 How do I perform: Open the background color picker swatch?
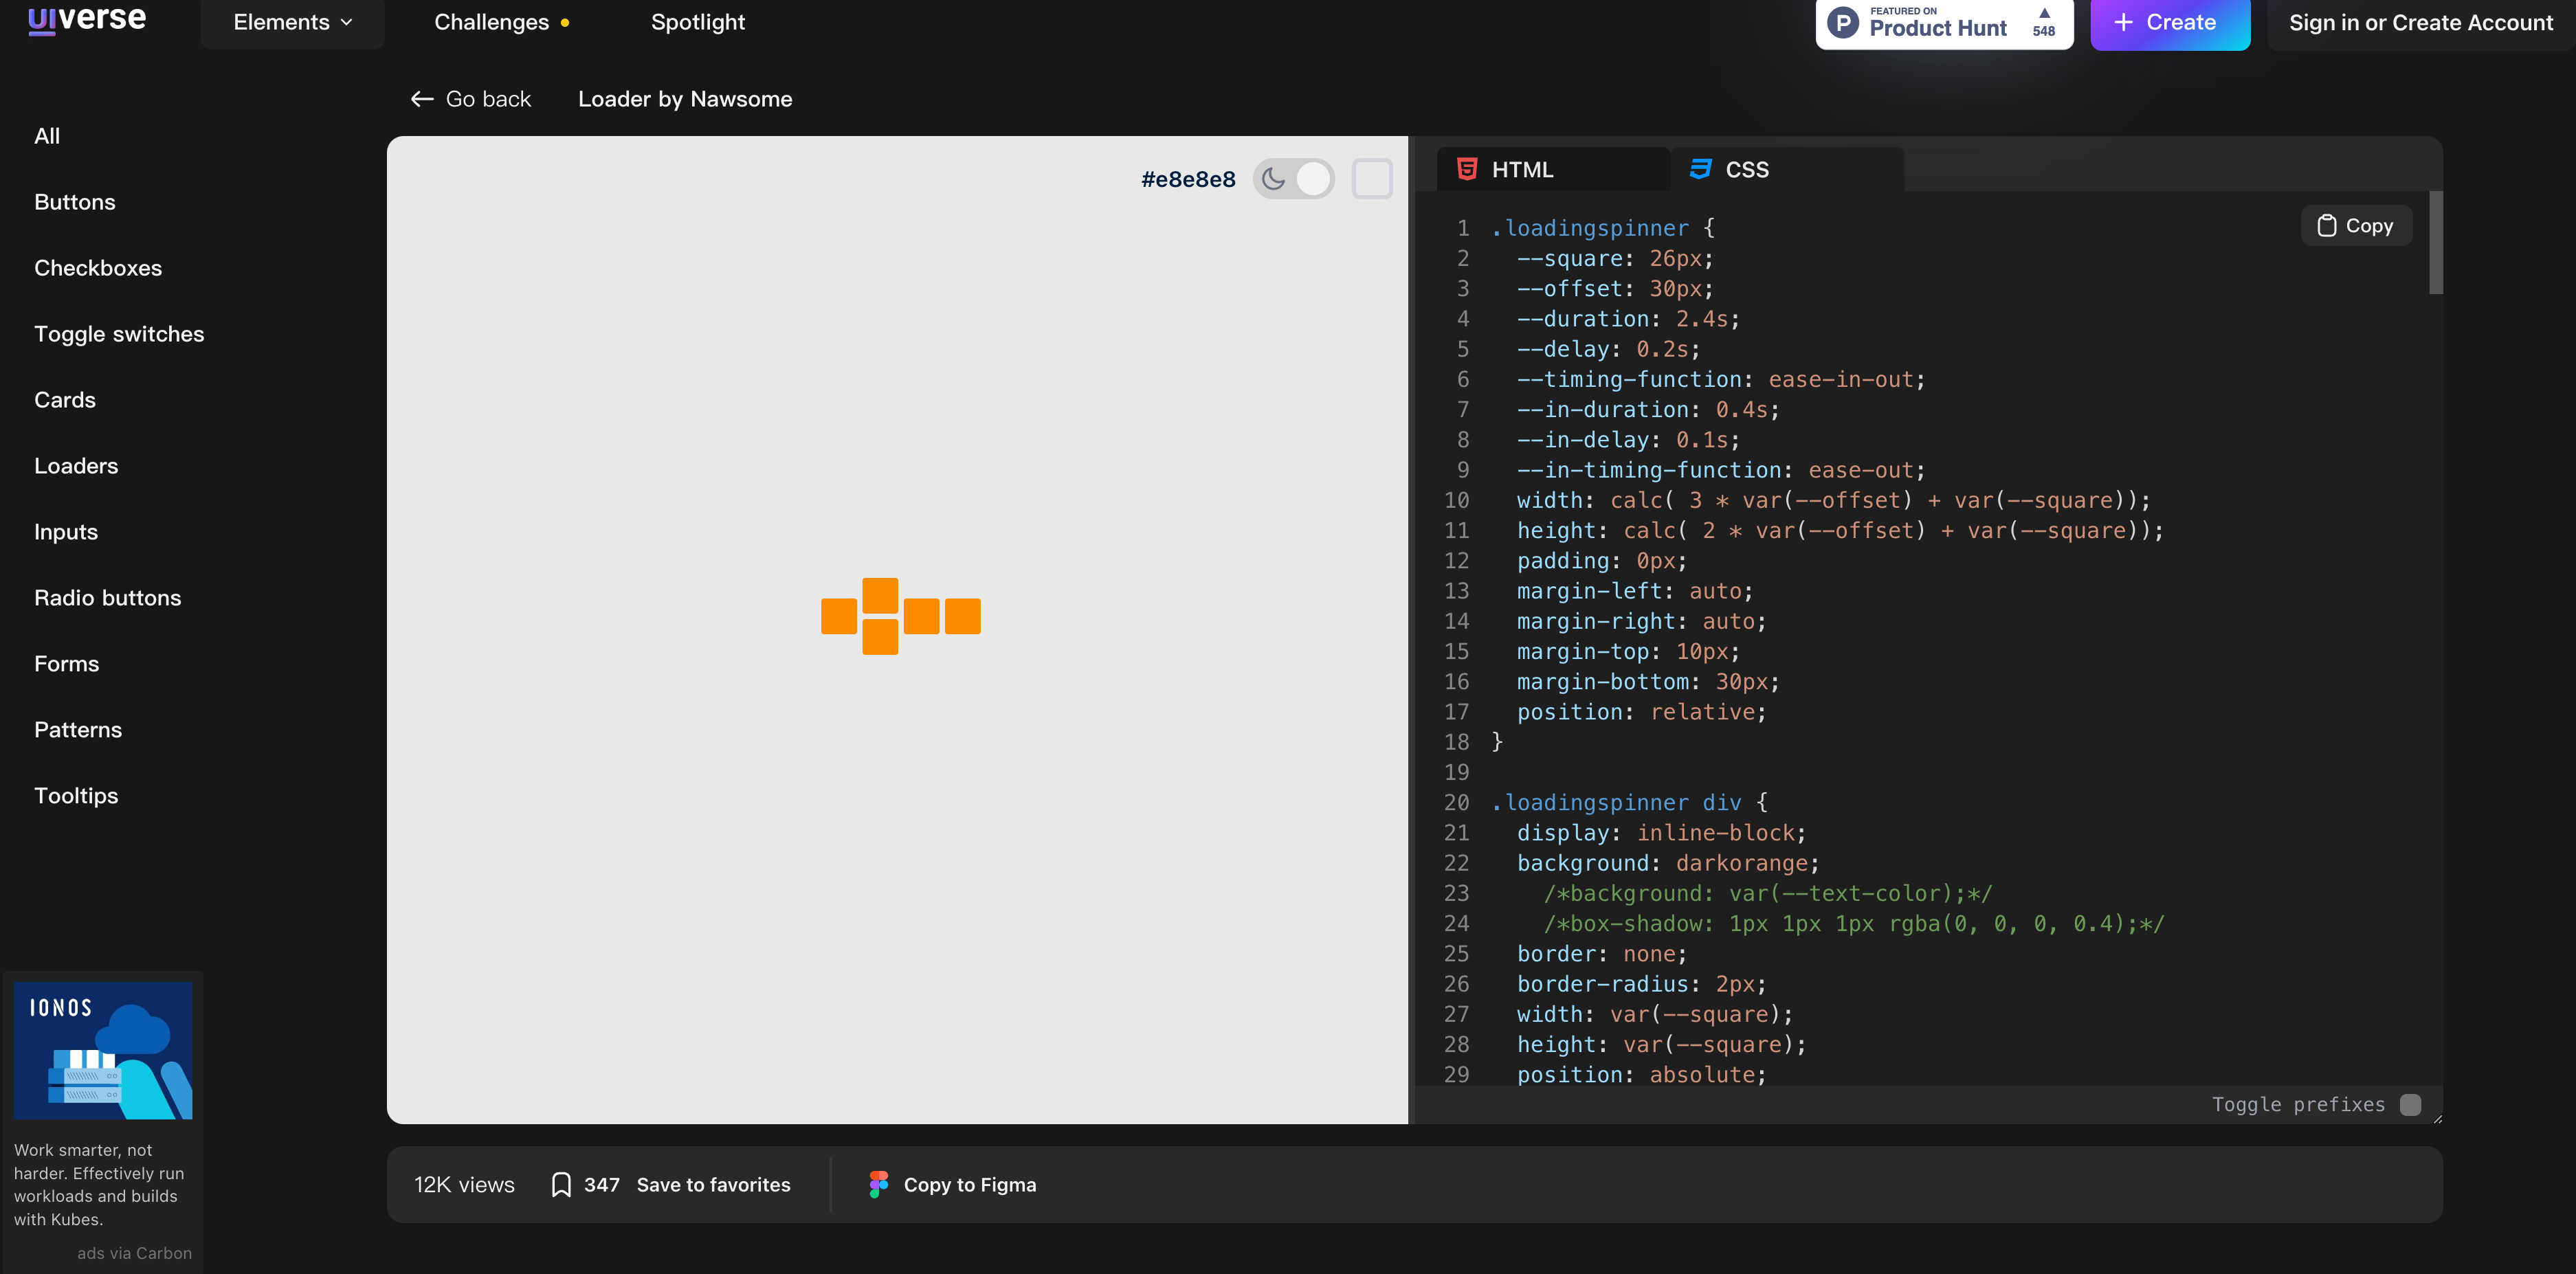point(1372,179)
